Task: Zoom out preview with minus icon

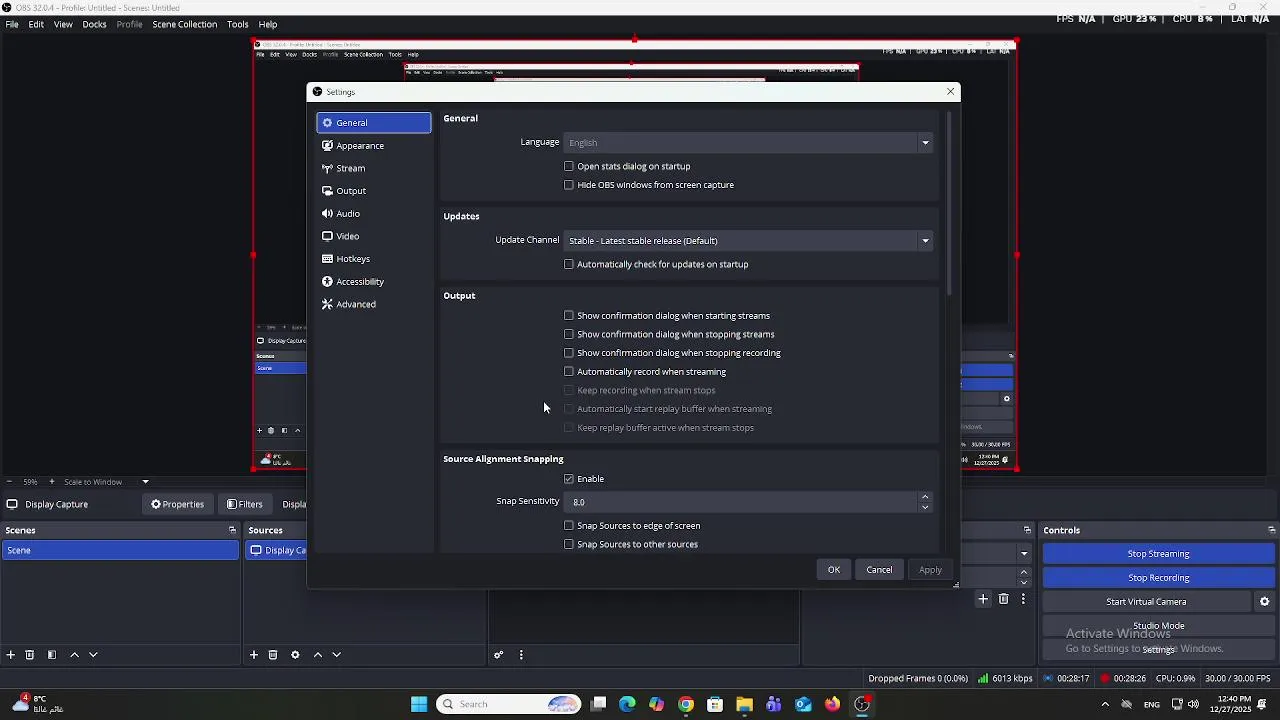Action: coord(9,482)
